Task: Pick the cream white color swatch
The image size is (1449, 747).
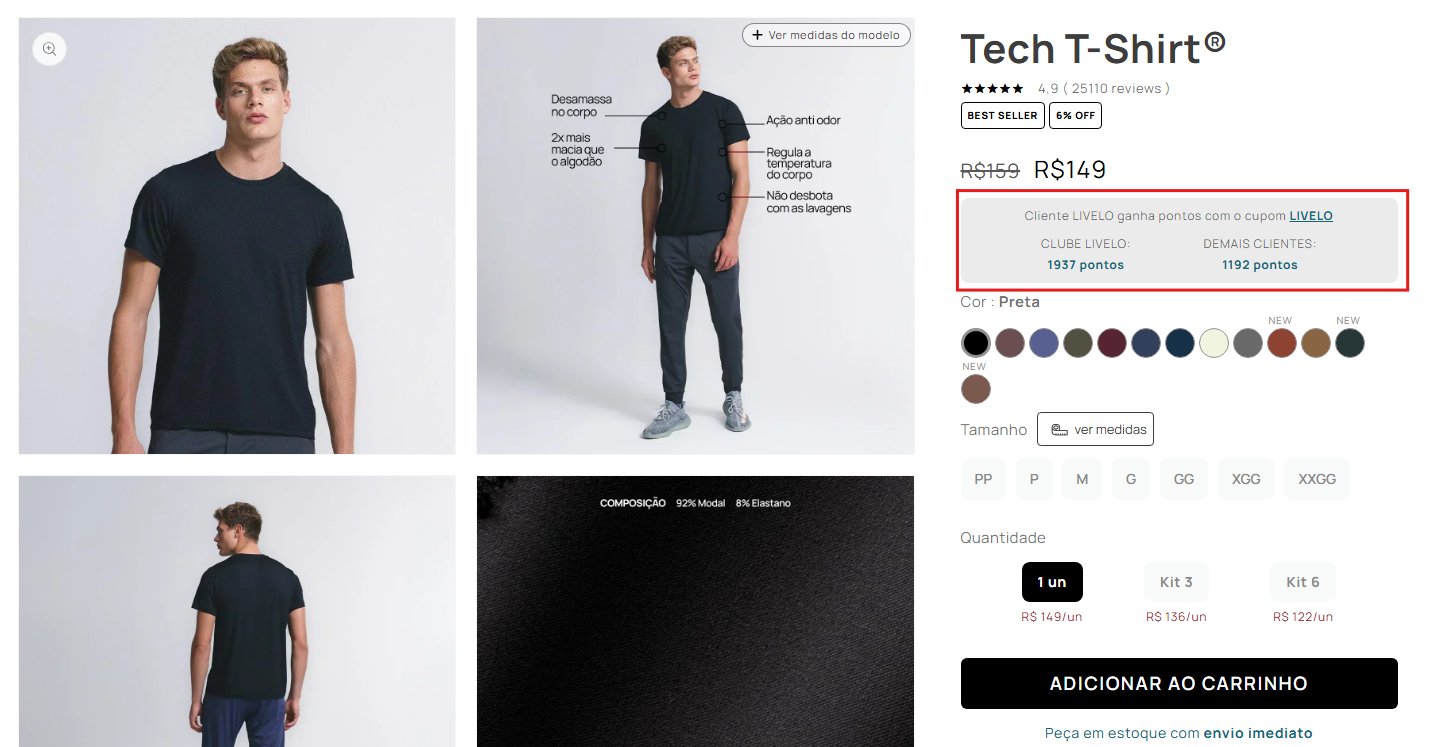Action: pos(1213,343)
